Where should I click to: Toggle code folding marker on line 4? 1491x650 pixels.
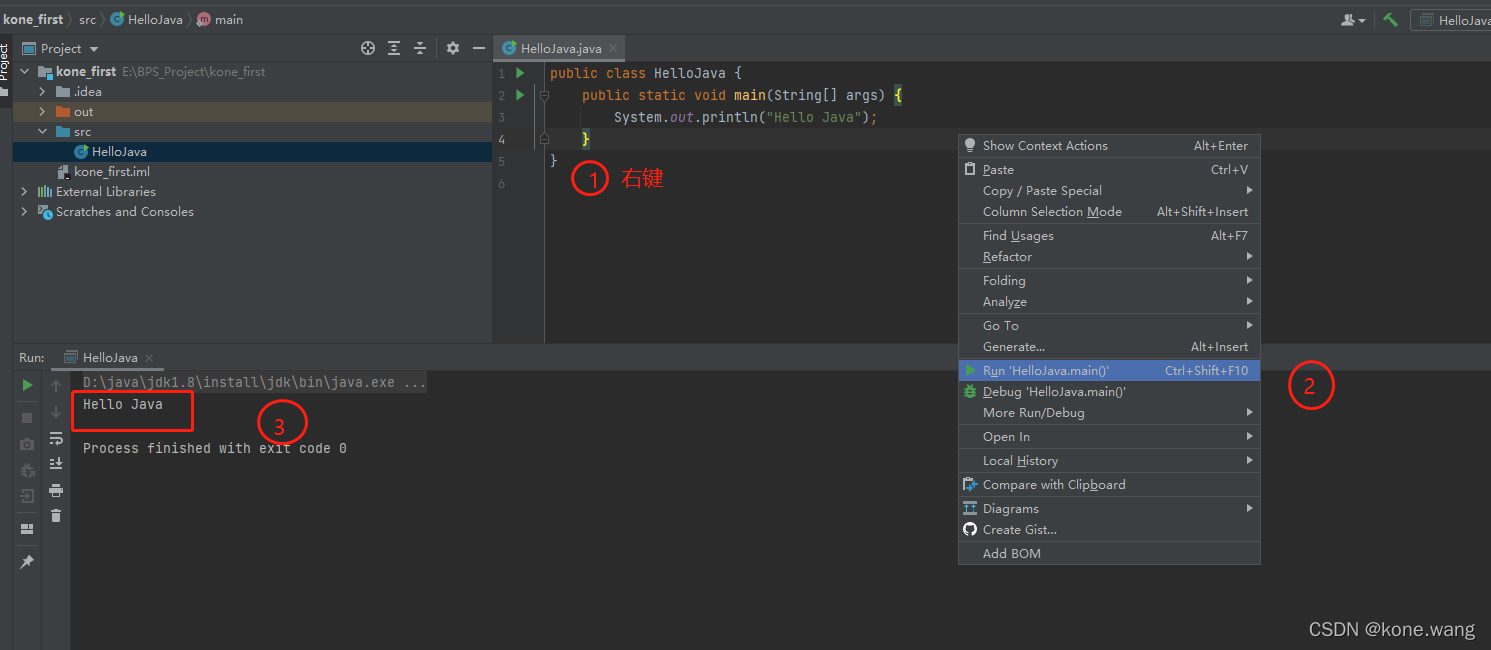[x=544, y=139]
